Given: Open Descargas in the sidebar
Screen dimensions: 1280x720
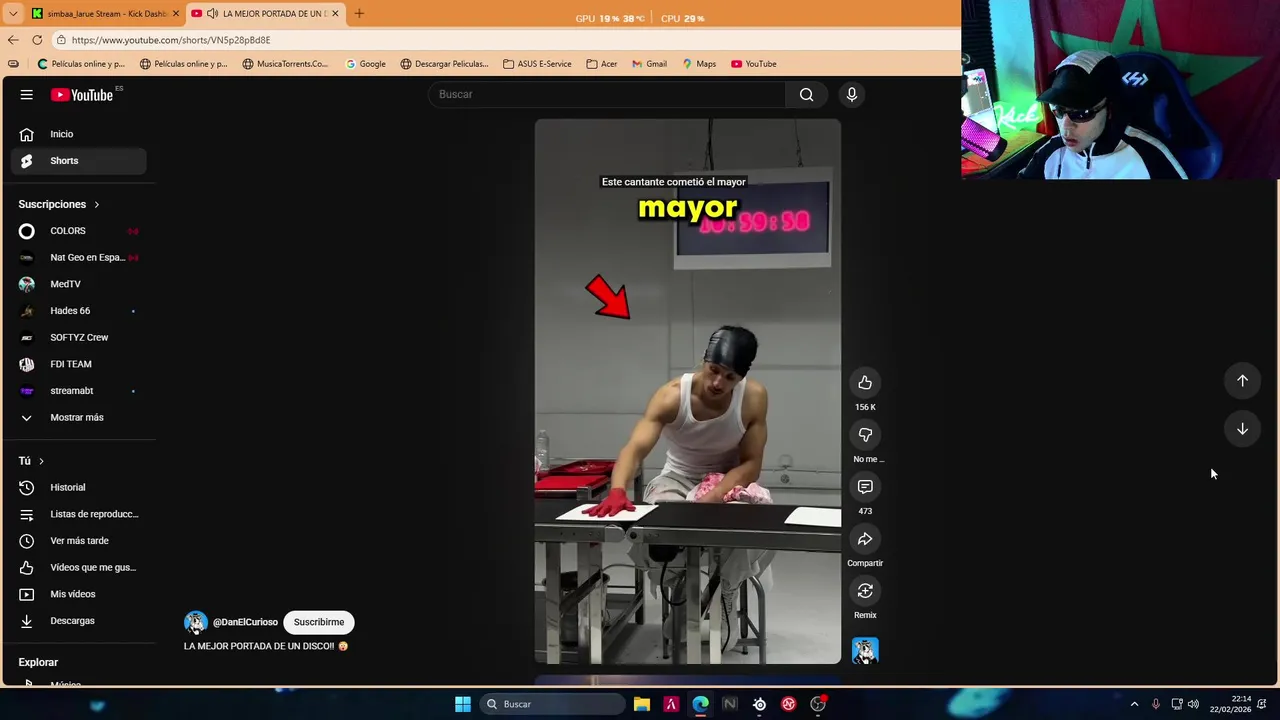Looking at the screenshot, I should click(78, 621).
